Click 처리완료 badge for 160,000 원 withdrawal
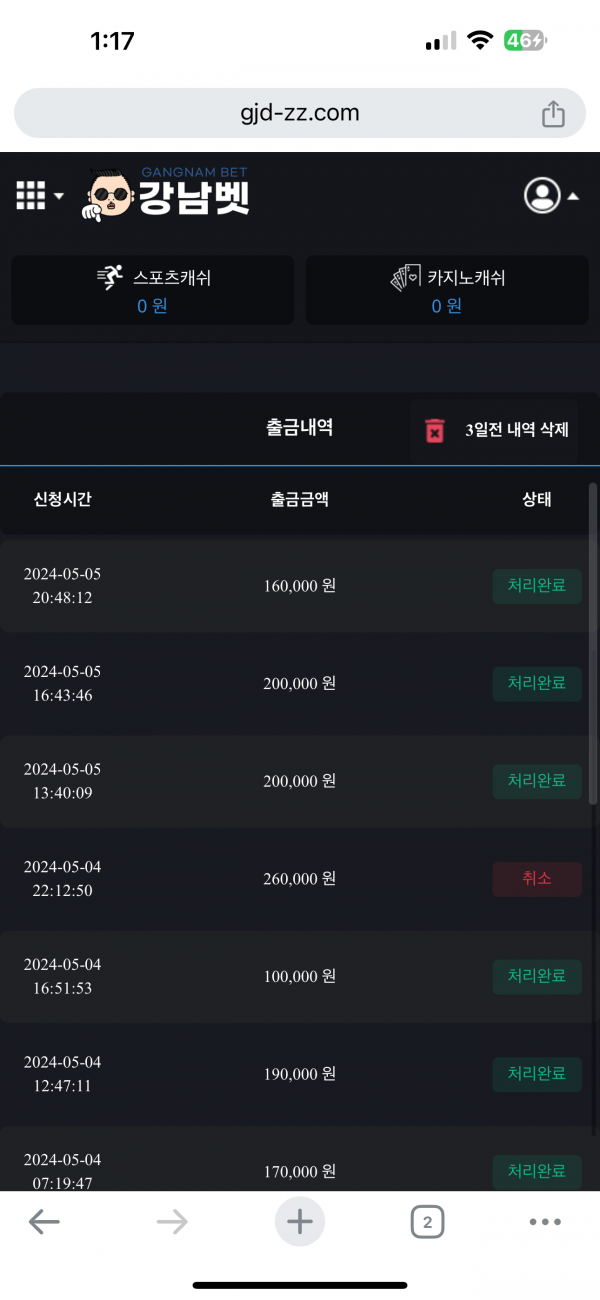 pyautogui.click(x=537, y=586)
